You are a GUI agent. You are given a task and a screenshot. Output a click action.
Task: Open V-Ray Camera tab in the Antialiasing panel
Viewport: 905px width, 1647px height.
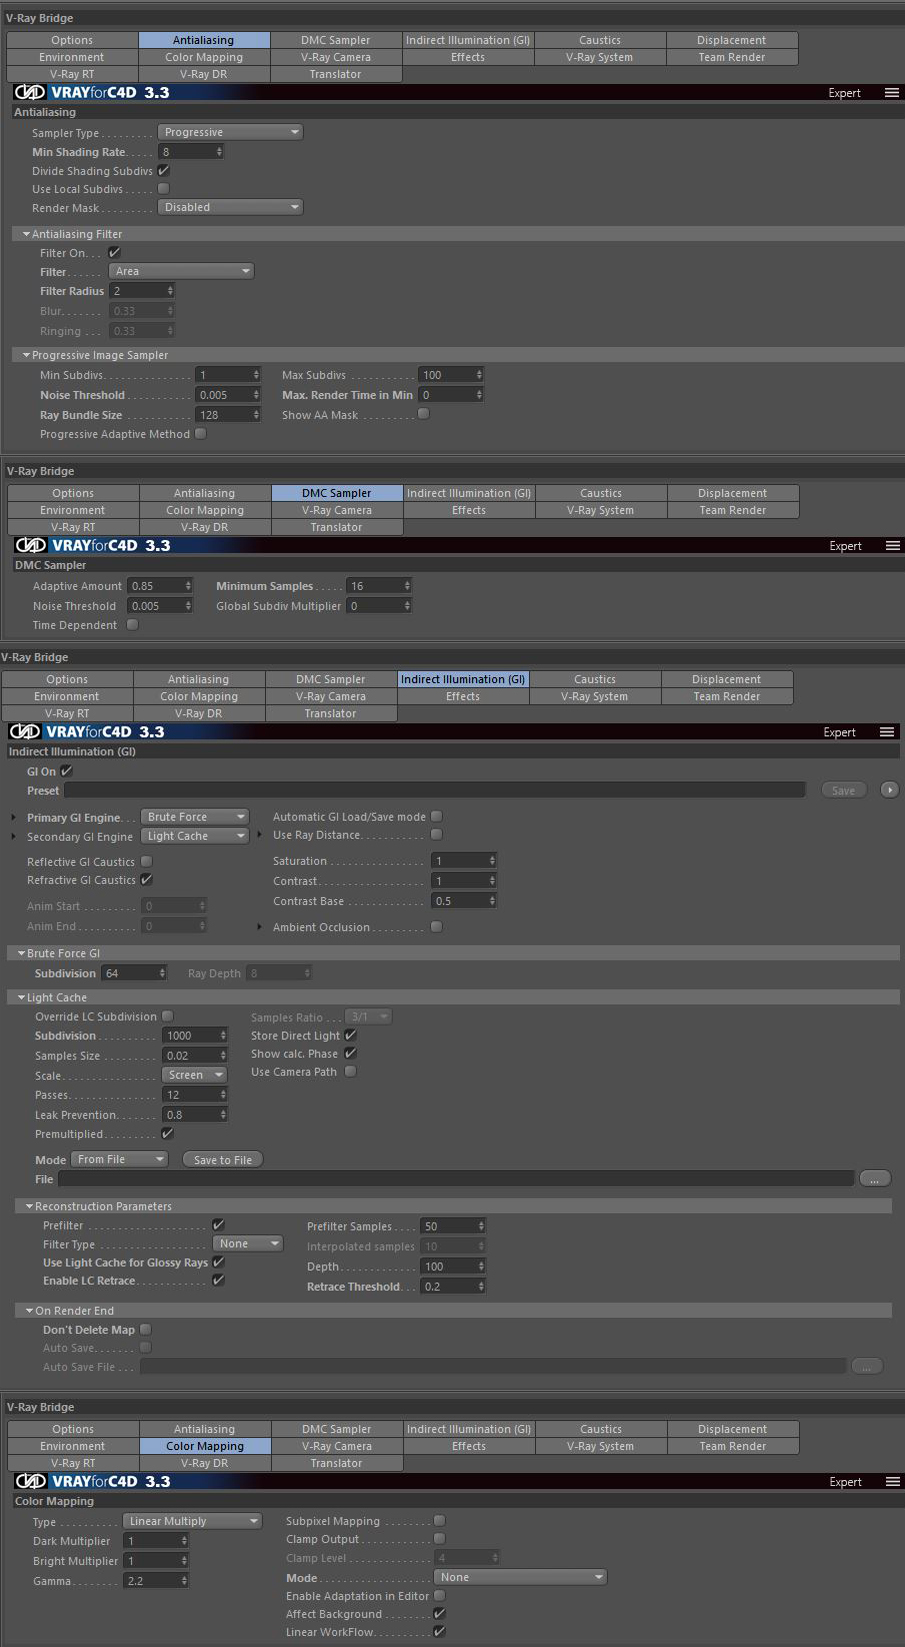pos(336,57)
